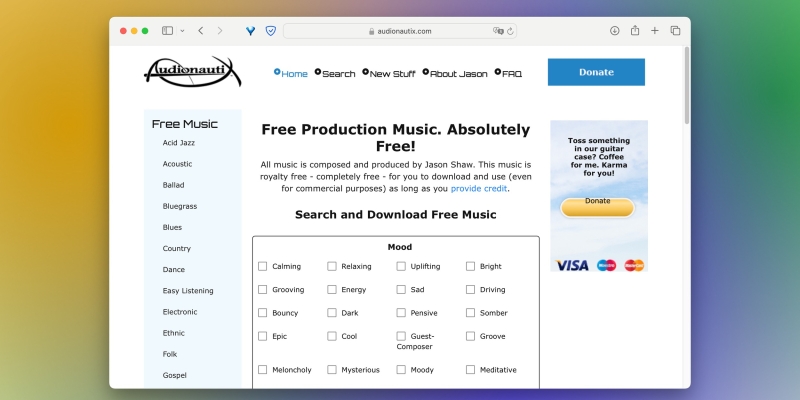
Task: Check the Calming mood checkbox
Action: [263, 266]
